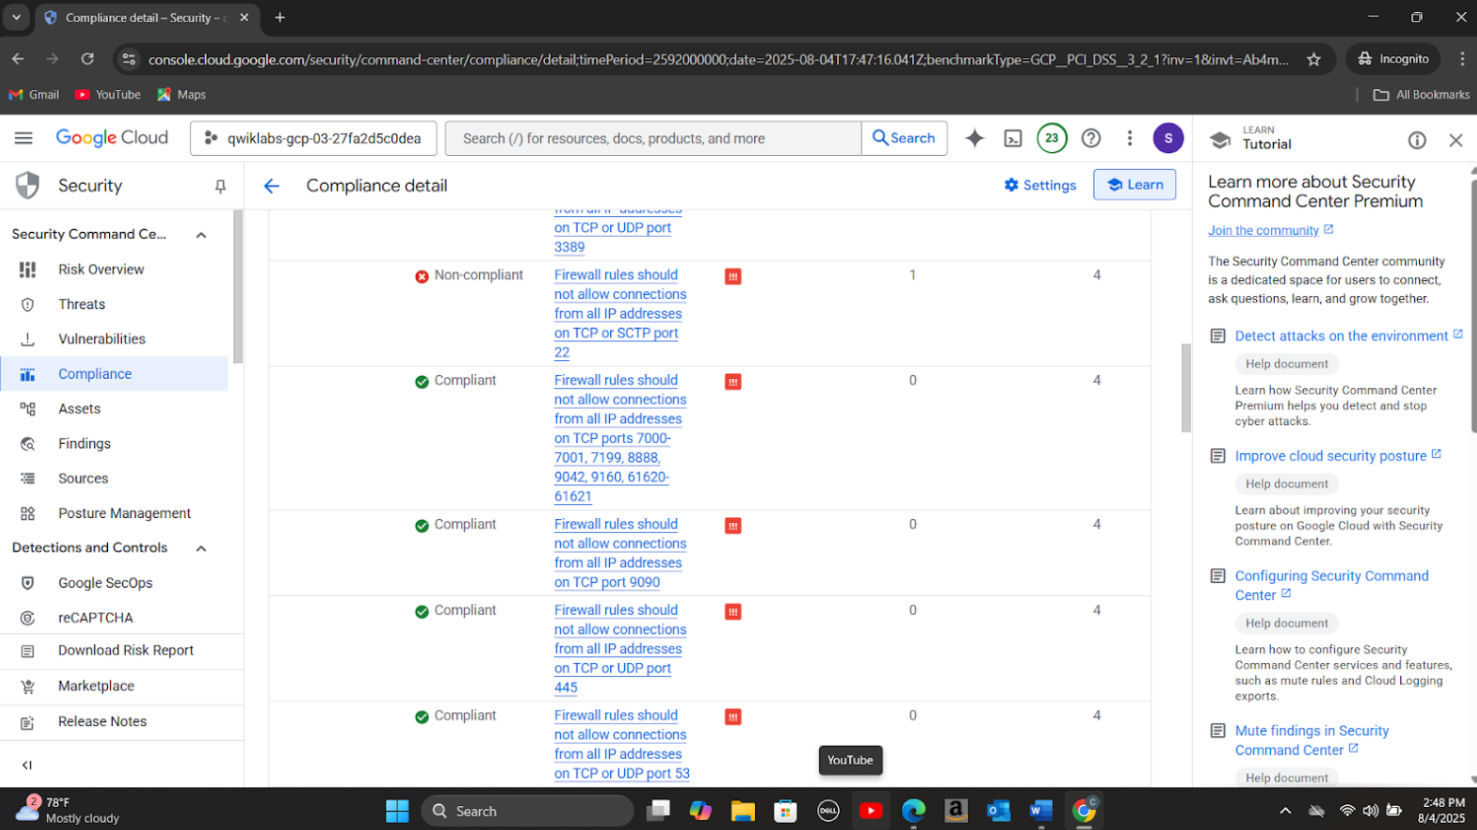Collapse the Security Command Center section
The height and width of the screenshot is (830, 1477).
[x=201, y=235]
